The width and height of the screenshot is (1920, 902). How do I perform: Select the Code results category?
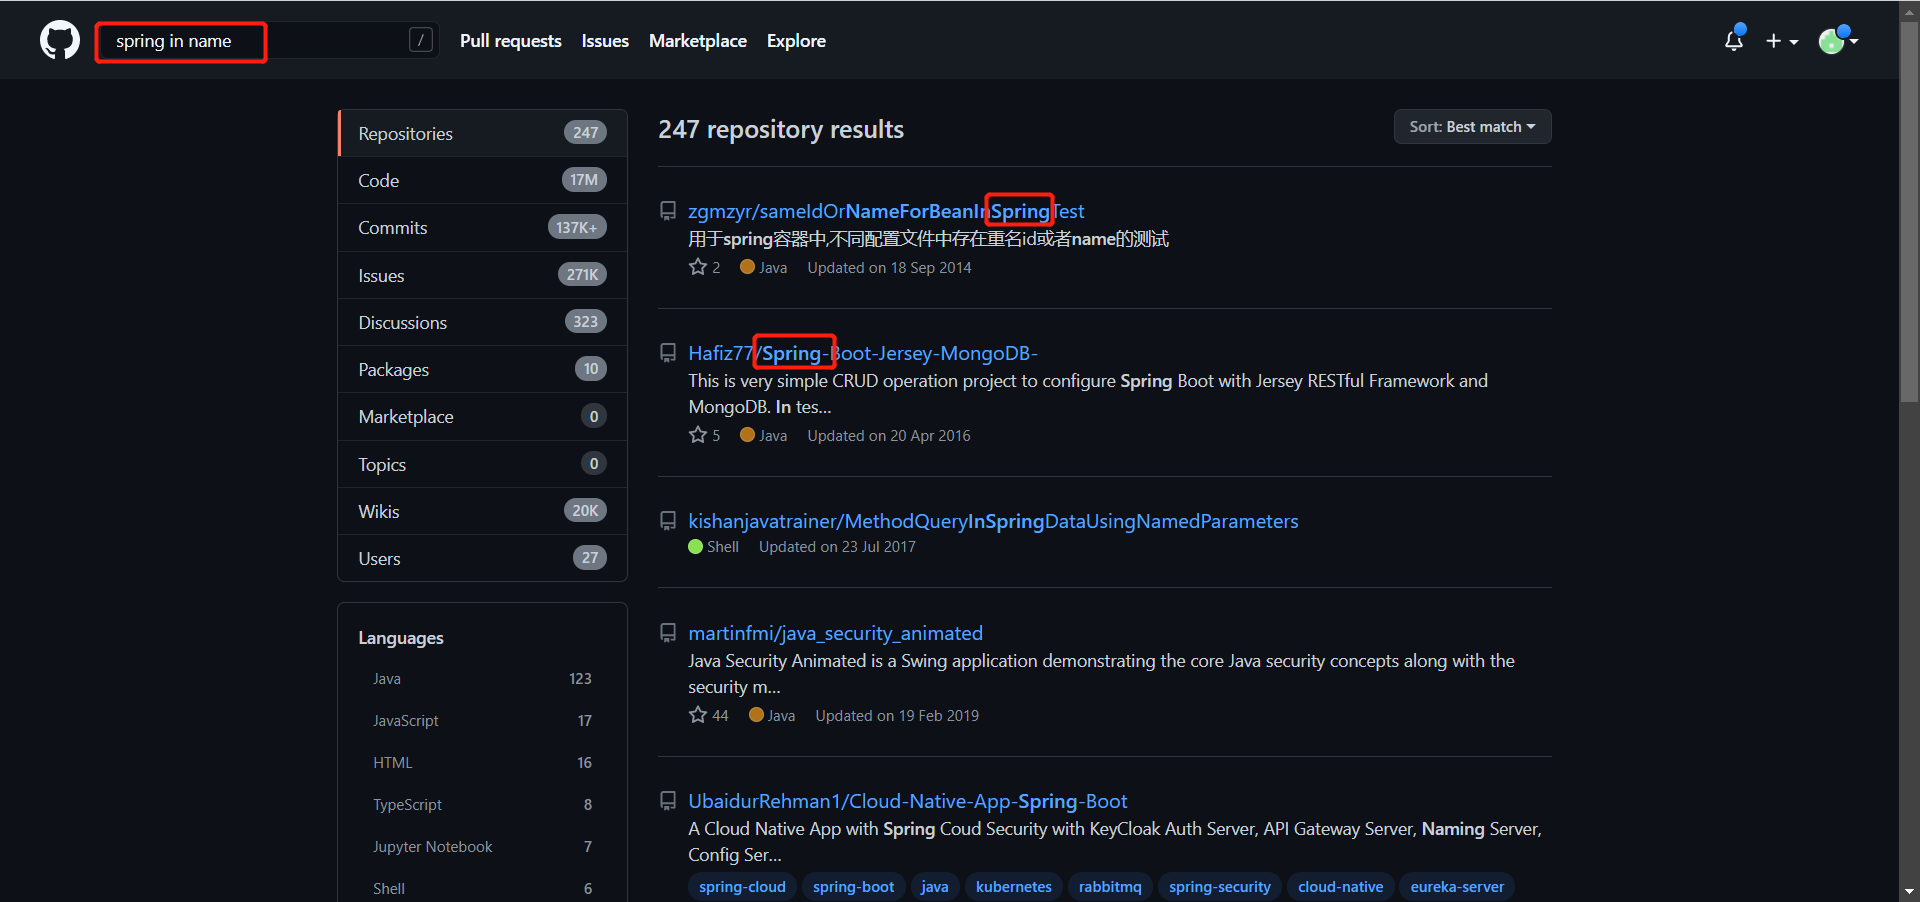[483, 180]
